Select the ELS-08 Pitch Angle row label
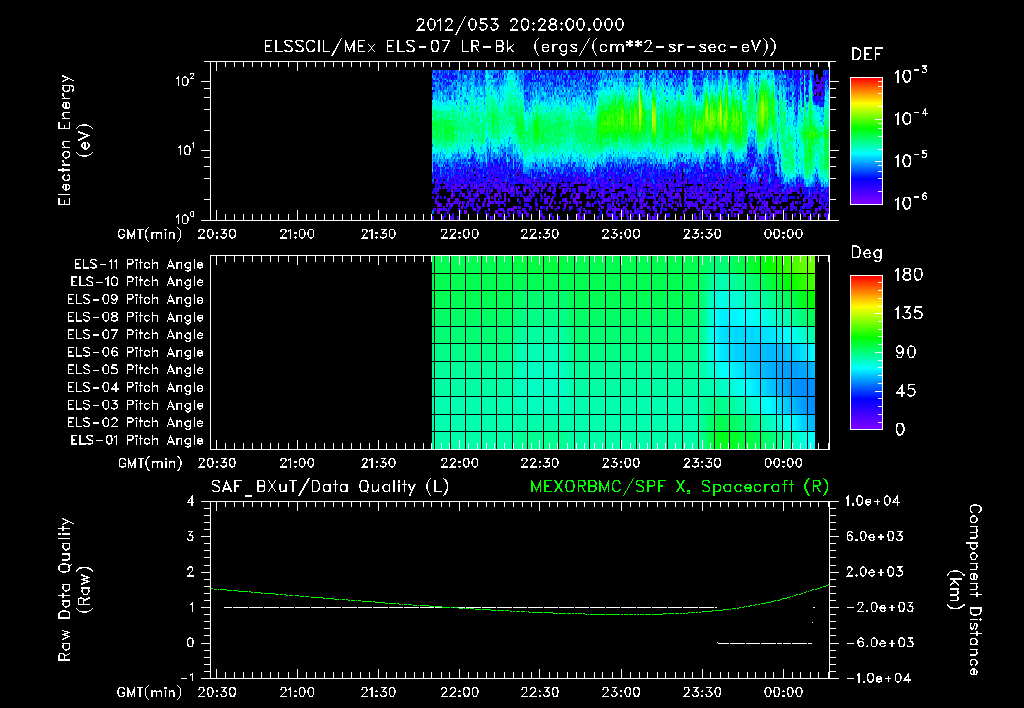The width and height of the screenshot is (1024, 708). coord(136,317)
